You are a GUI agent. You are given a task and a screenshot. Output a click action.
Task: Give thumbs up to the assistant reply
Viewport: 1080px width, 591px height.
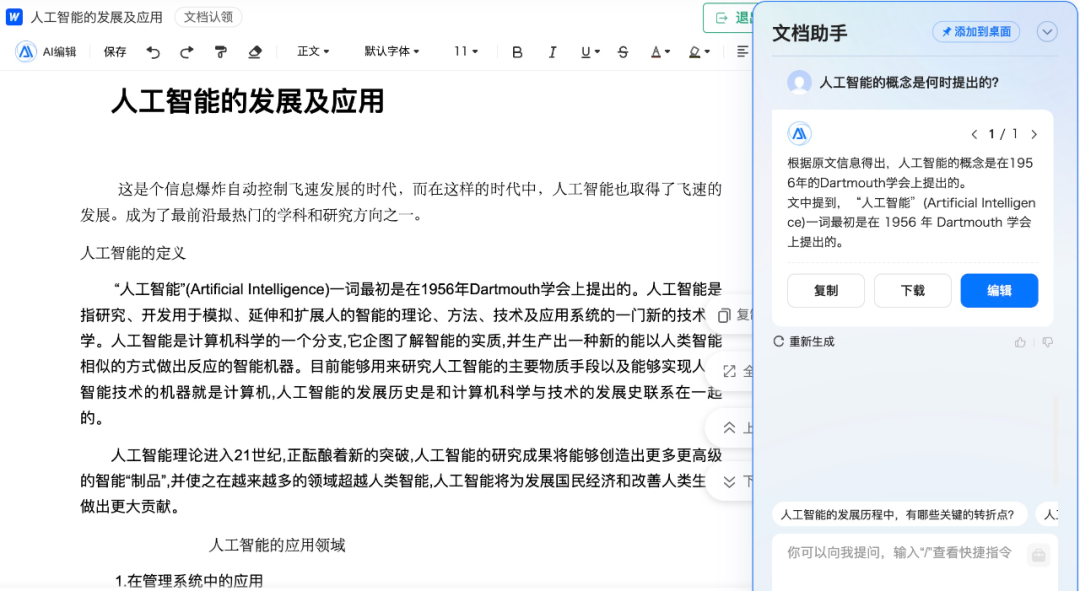[1019, 341]
